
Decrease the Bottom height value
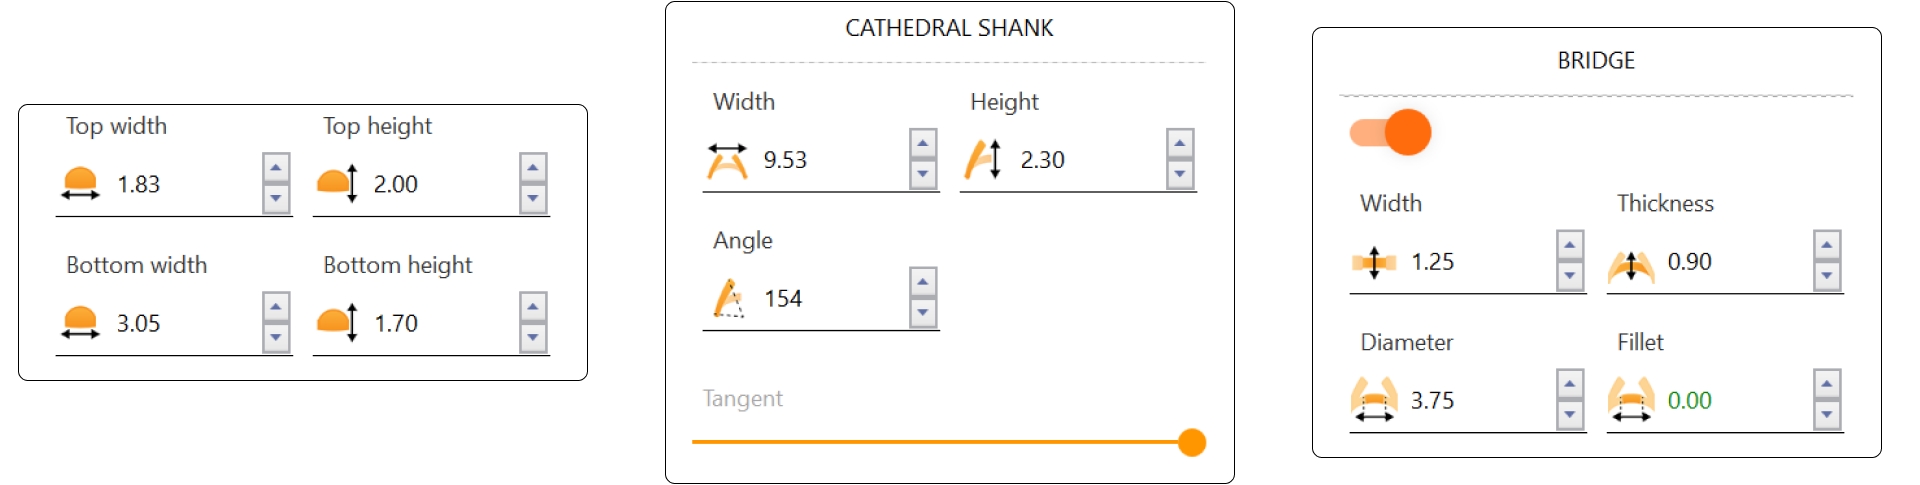(533, 338)
